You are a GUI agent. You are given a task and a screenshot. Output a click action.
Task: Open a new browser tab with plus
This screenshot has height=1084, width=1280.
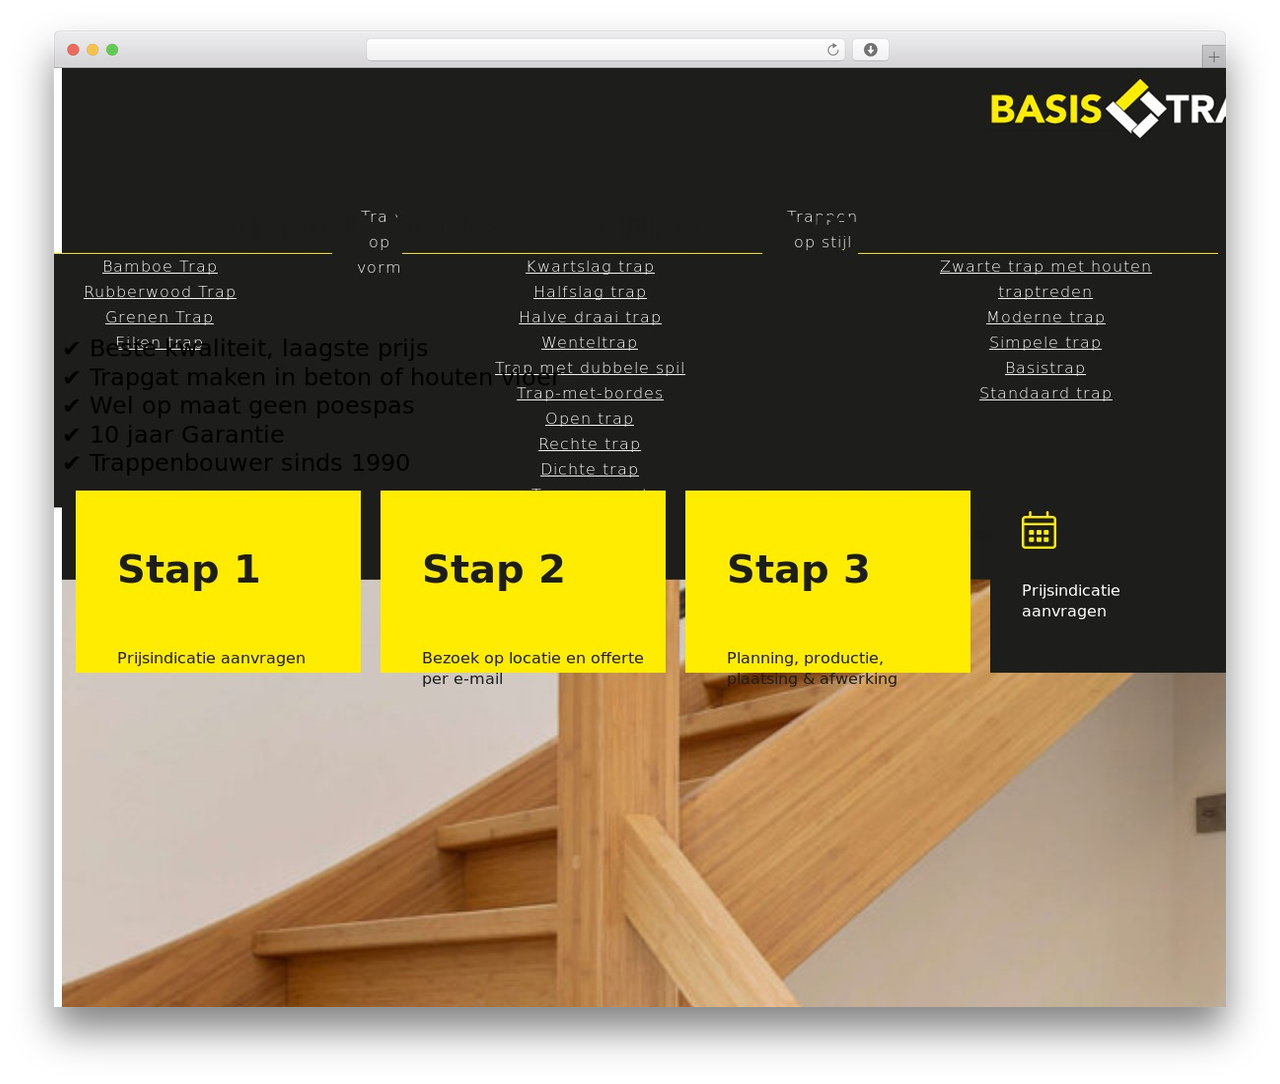[1213, 57]
